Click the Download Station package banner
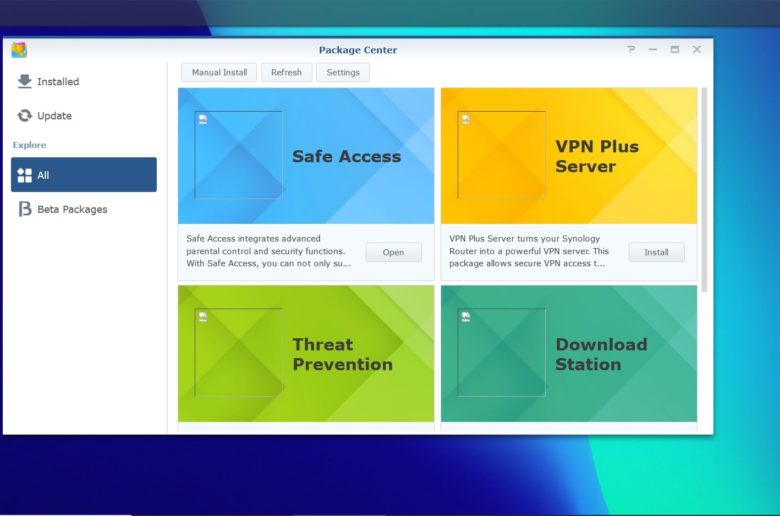Image resolution: width=780 pixels, height=516 pixels. click(569, 354)
